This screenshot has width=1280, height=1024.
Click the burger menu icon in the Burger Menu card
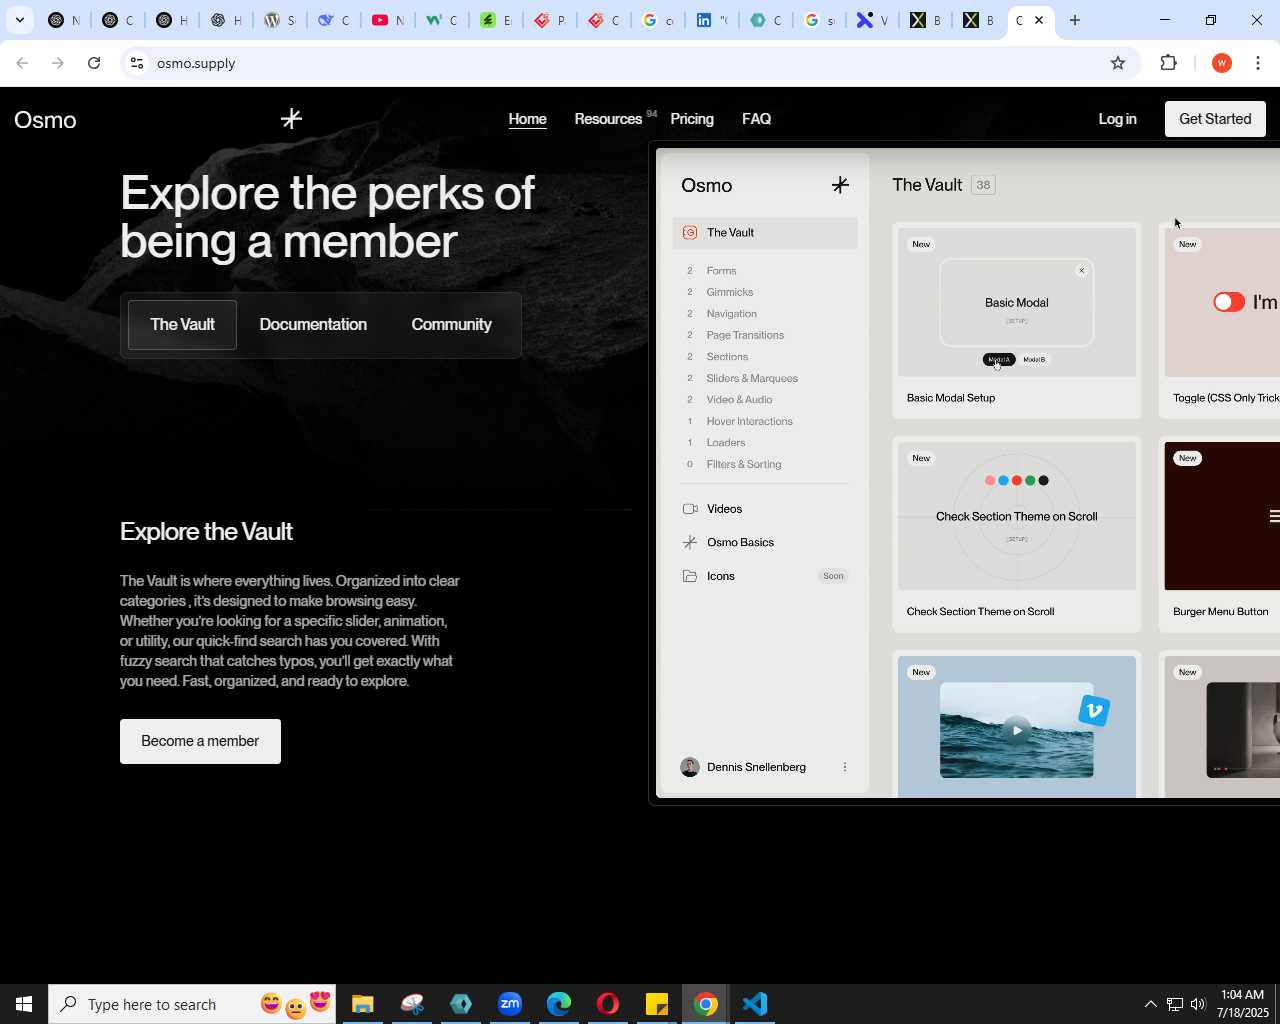pos(1274,516)
